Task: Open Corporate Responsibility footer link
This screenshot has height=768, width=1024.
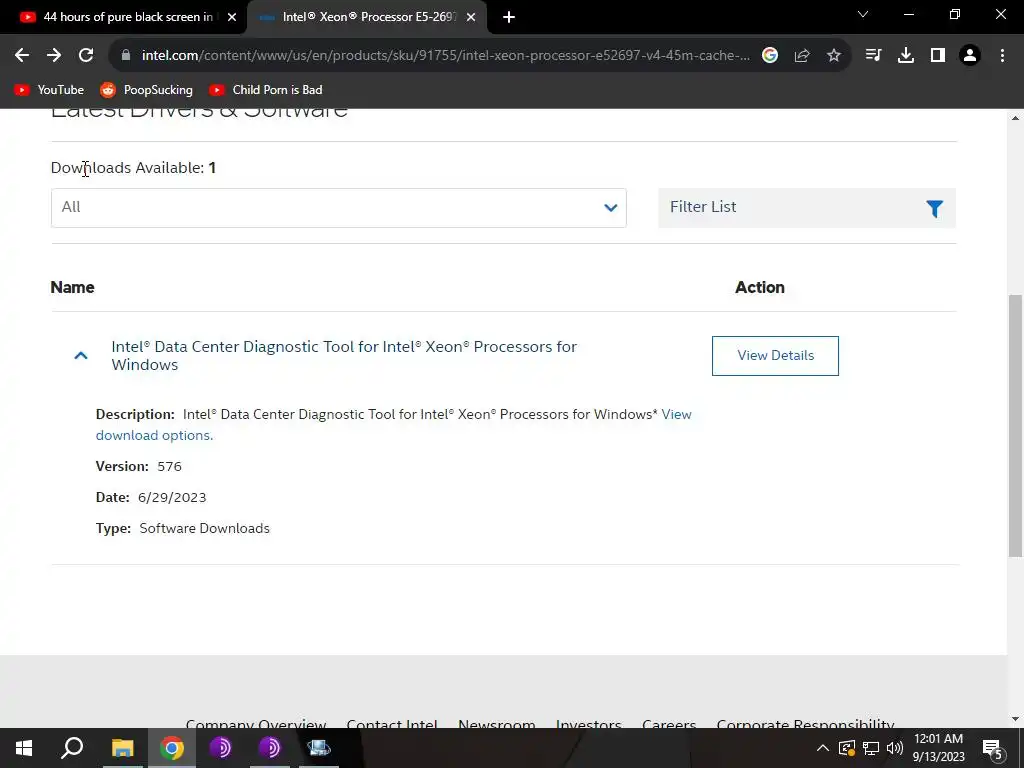Action: (x=805, y=724)
